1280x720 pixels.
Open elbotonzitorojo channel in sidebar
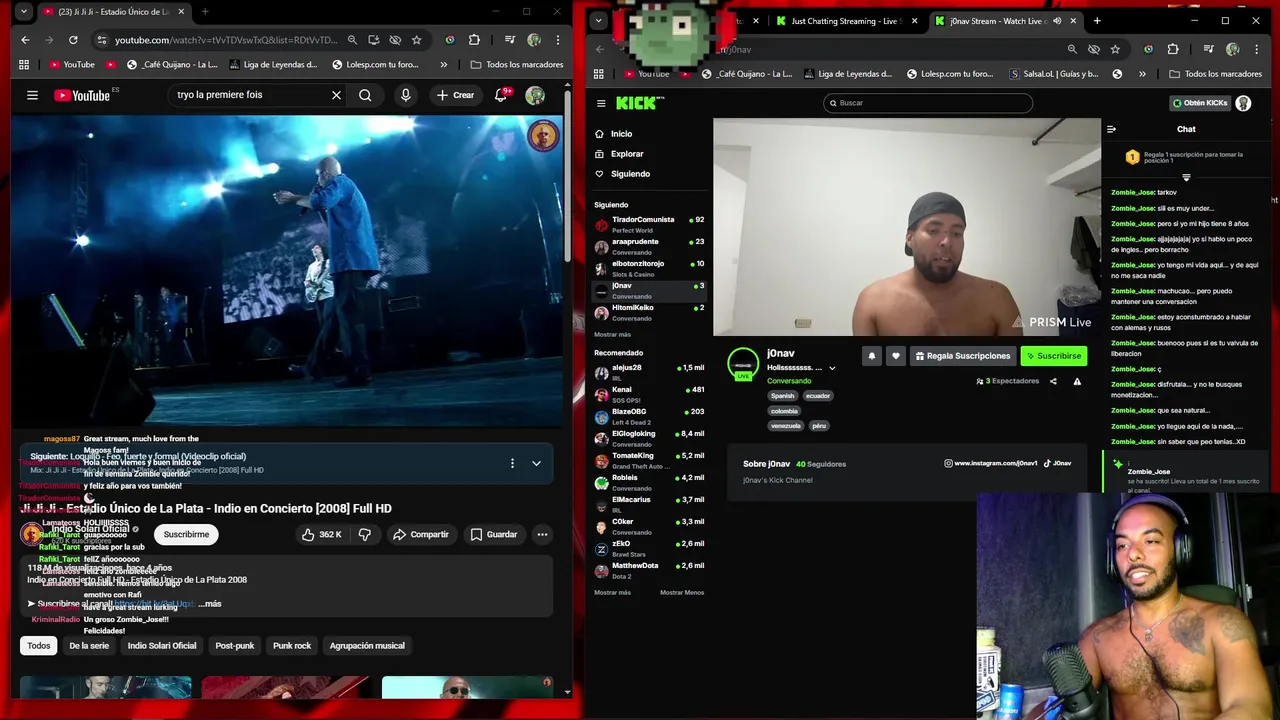[649, 268]
